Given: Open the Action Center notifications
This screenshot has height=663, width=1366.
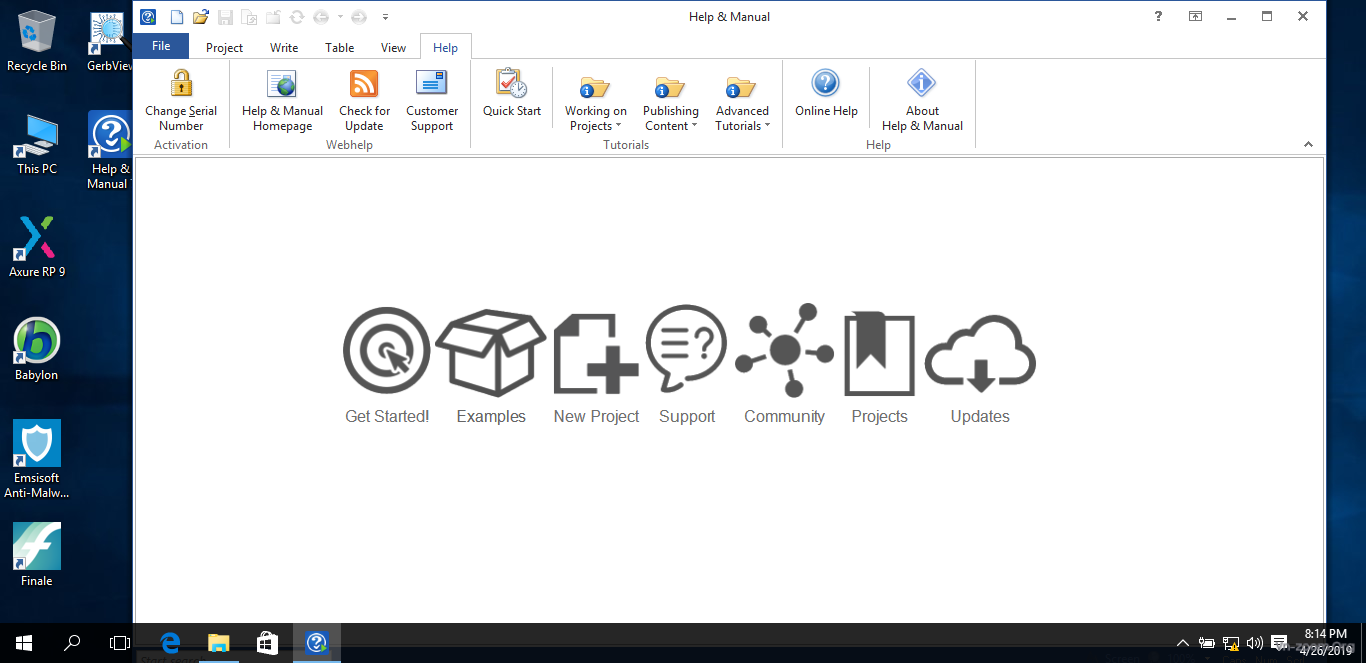Looking at the screenshot, I should coord(1279,643).
